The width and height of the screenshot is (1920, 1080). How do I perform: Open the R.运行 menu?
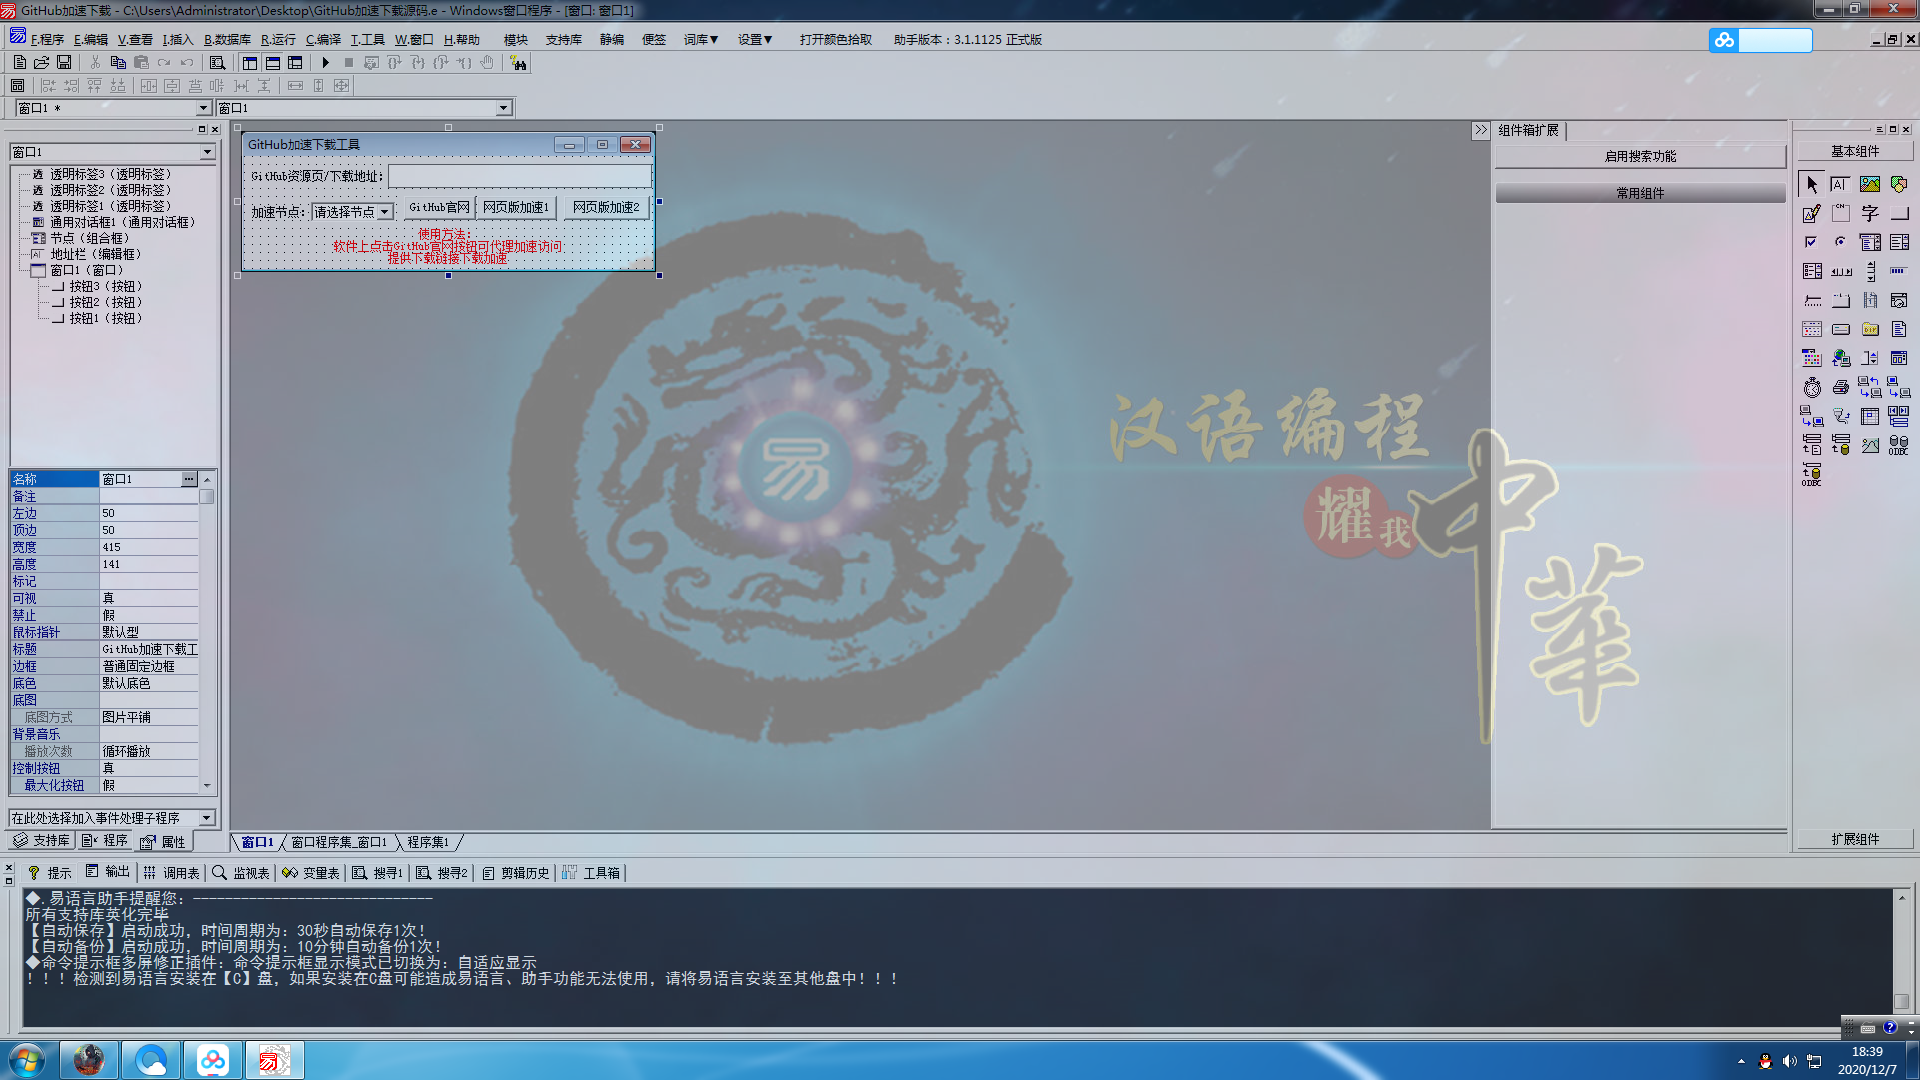pyautogui.click(x=278, y=40)
